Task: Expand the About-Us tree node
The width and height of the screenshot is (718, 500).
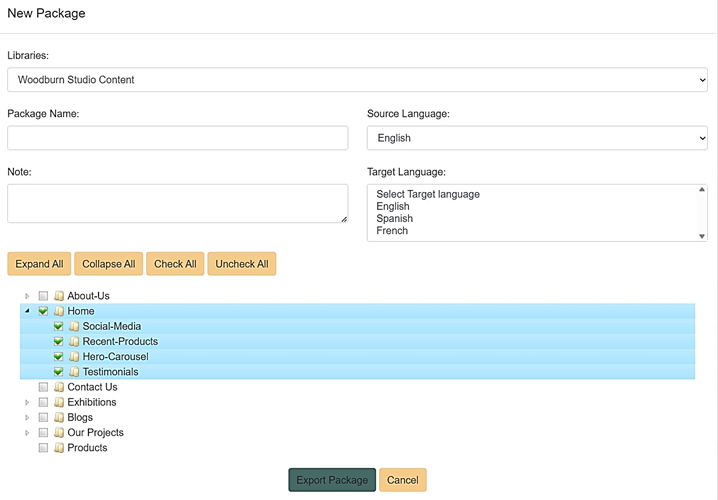Action: [x=27, y=296]
